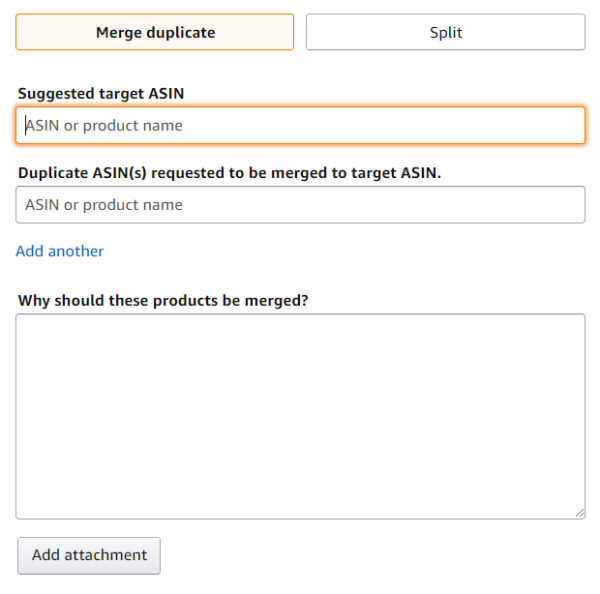The width and height of the screenshot is (600, 594).
Task: Grab the bottom-right resize grip of the text box
Action: pos(579,512)
